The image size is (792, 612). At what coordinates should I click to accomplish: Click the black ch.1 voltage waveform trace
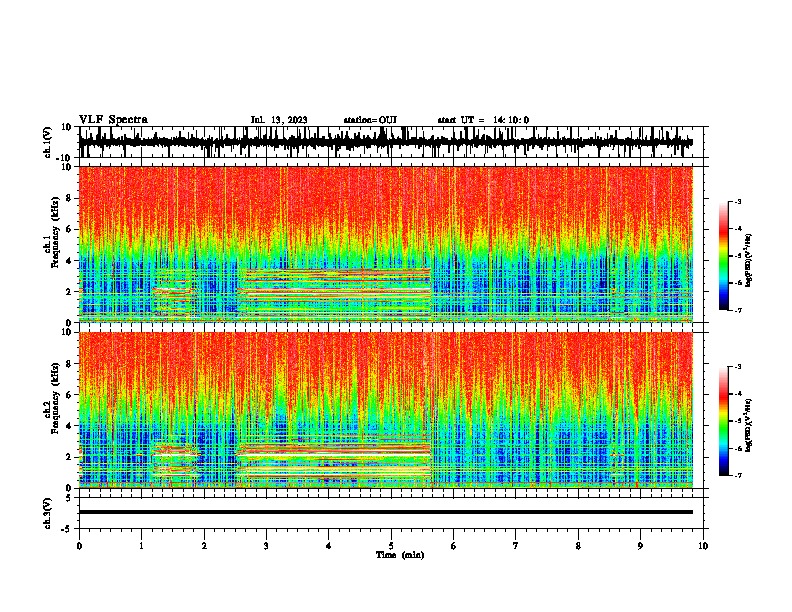[x=386, y=142]
